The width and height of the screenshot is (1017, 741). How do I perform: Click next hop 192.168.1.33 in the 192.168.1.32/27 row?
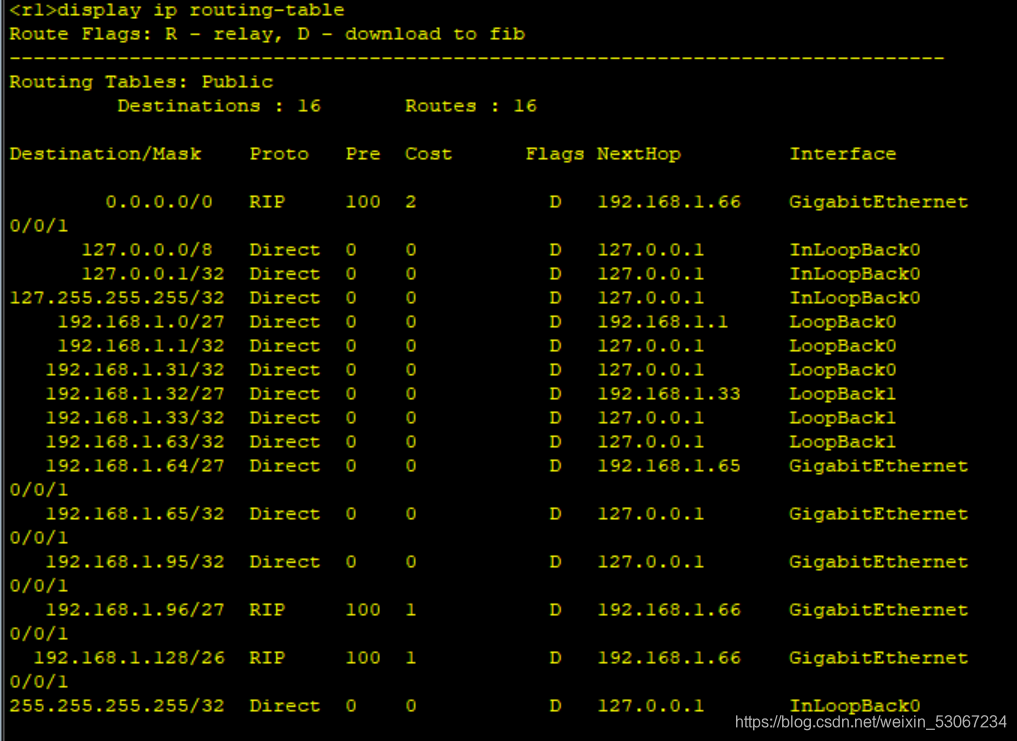tap(669, 394)
